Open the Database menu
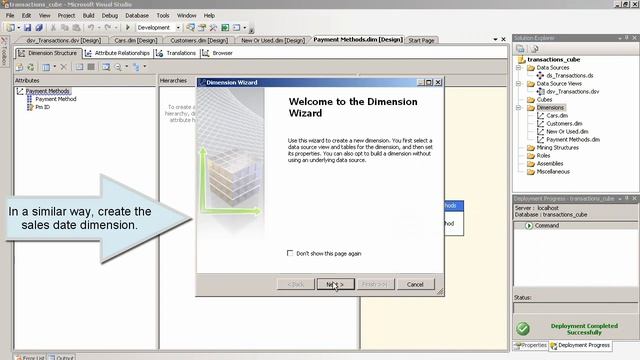This screenshot has width=640, height=360. click(x=137, y=16)
